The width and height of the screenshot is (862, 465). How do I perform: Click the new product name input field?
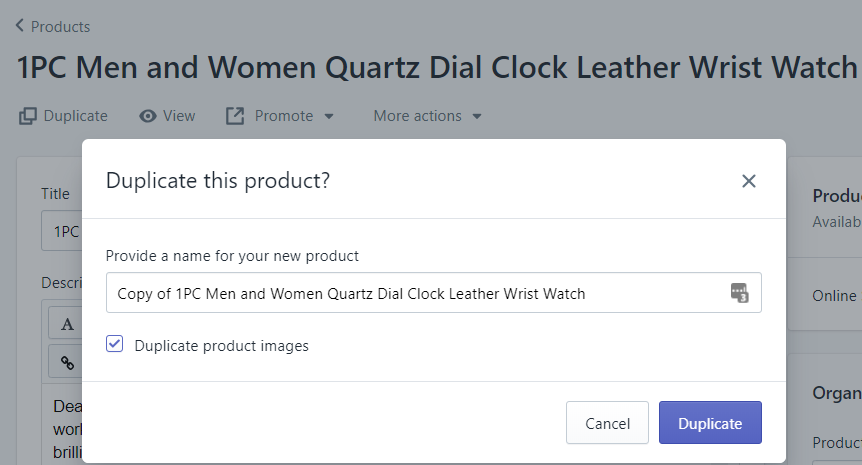click(x=420, y=293)
